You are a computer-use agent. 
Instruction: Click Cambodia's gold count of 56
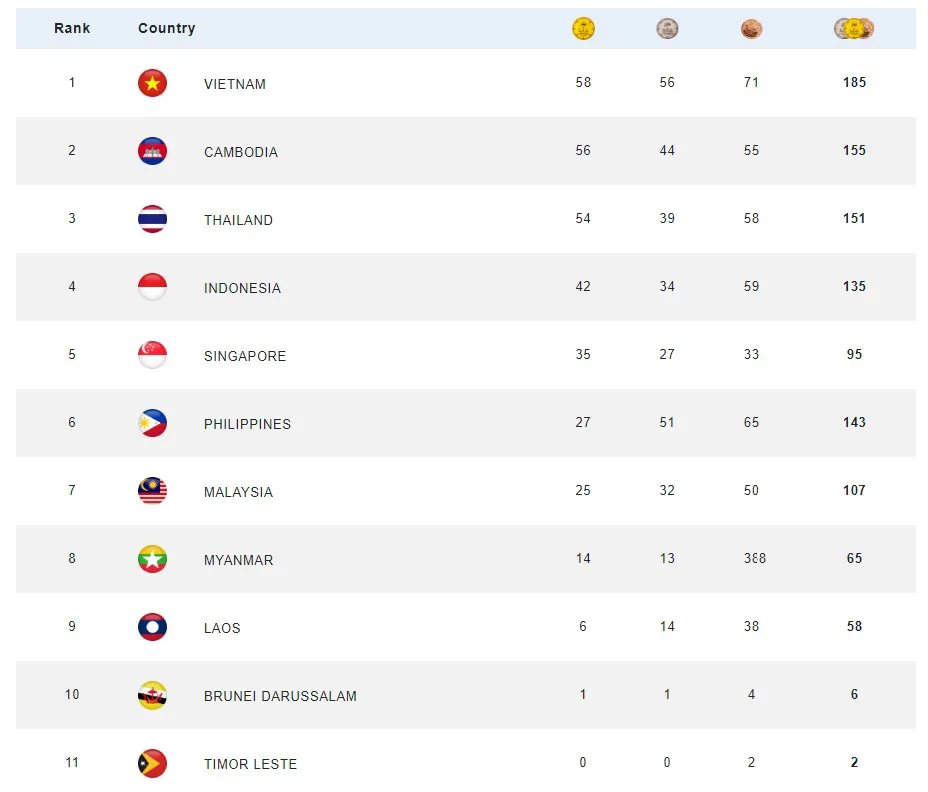[x=583, y=150]
